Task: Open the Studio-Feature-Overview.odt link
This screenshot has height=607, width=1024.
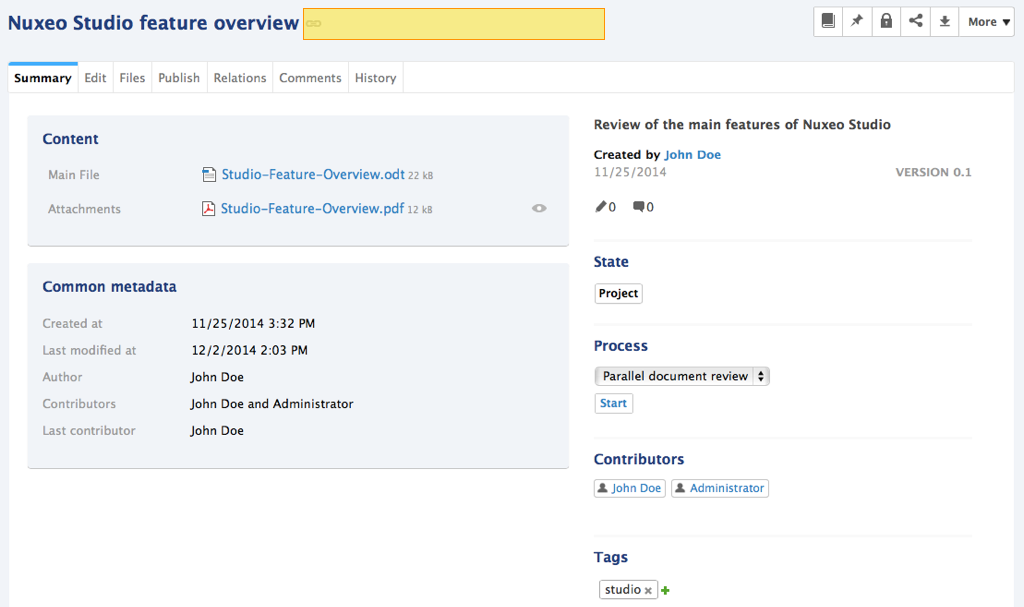Action: pos(313,174)
